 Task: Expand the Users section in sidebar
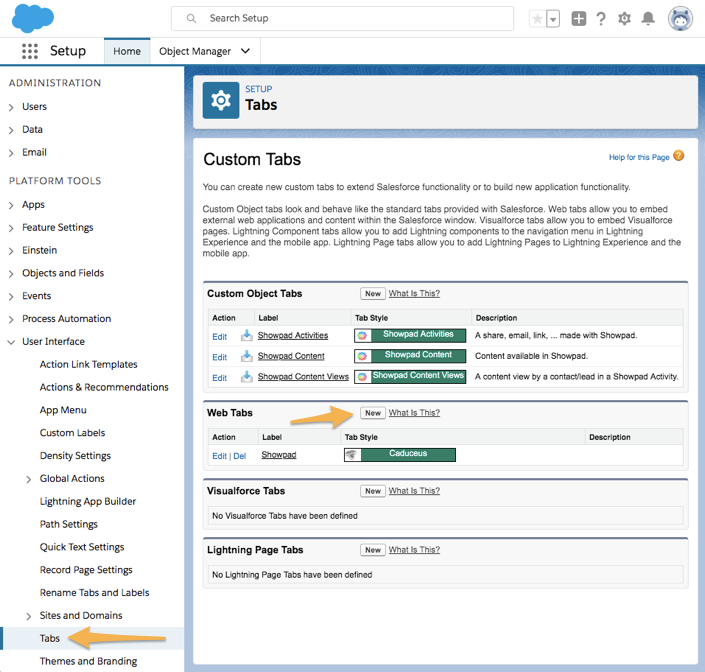[11, 107]
